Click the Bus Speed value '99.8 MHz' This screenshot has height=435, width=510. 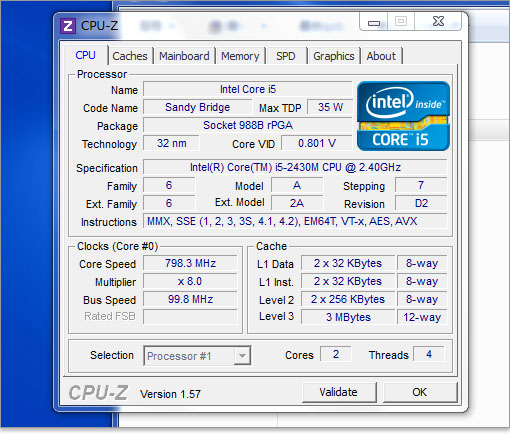click(190, 299)
